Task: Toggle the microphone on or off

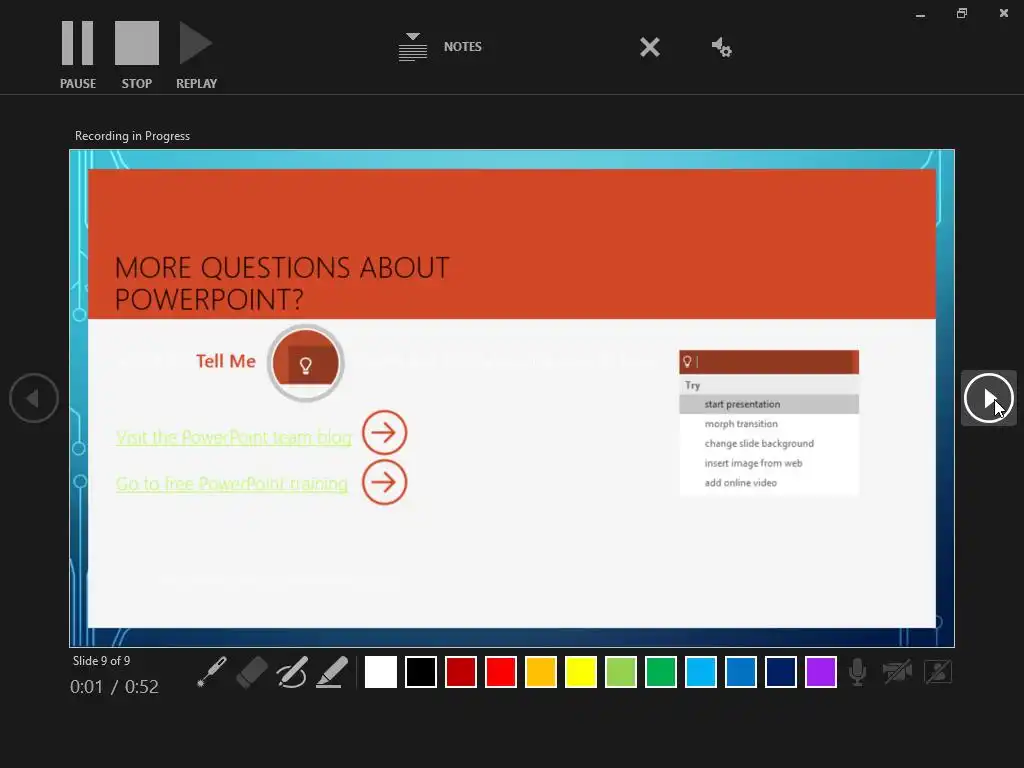Action: (x=857, y=672)
